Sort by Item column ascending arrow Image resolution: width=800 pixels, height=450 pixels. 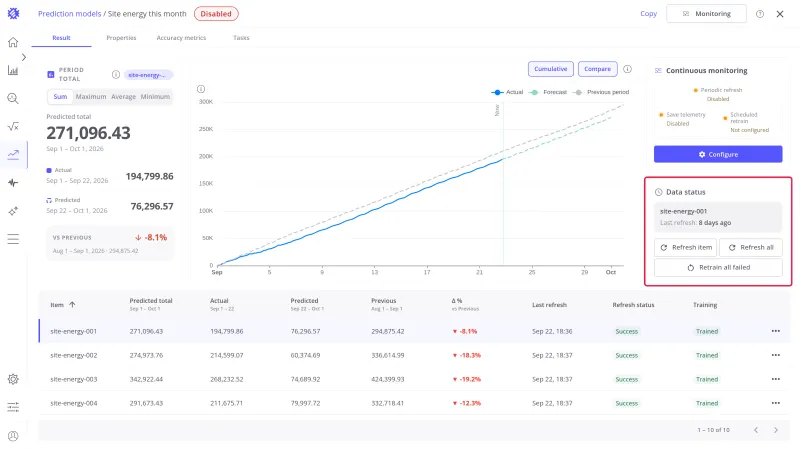(72, 305)
